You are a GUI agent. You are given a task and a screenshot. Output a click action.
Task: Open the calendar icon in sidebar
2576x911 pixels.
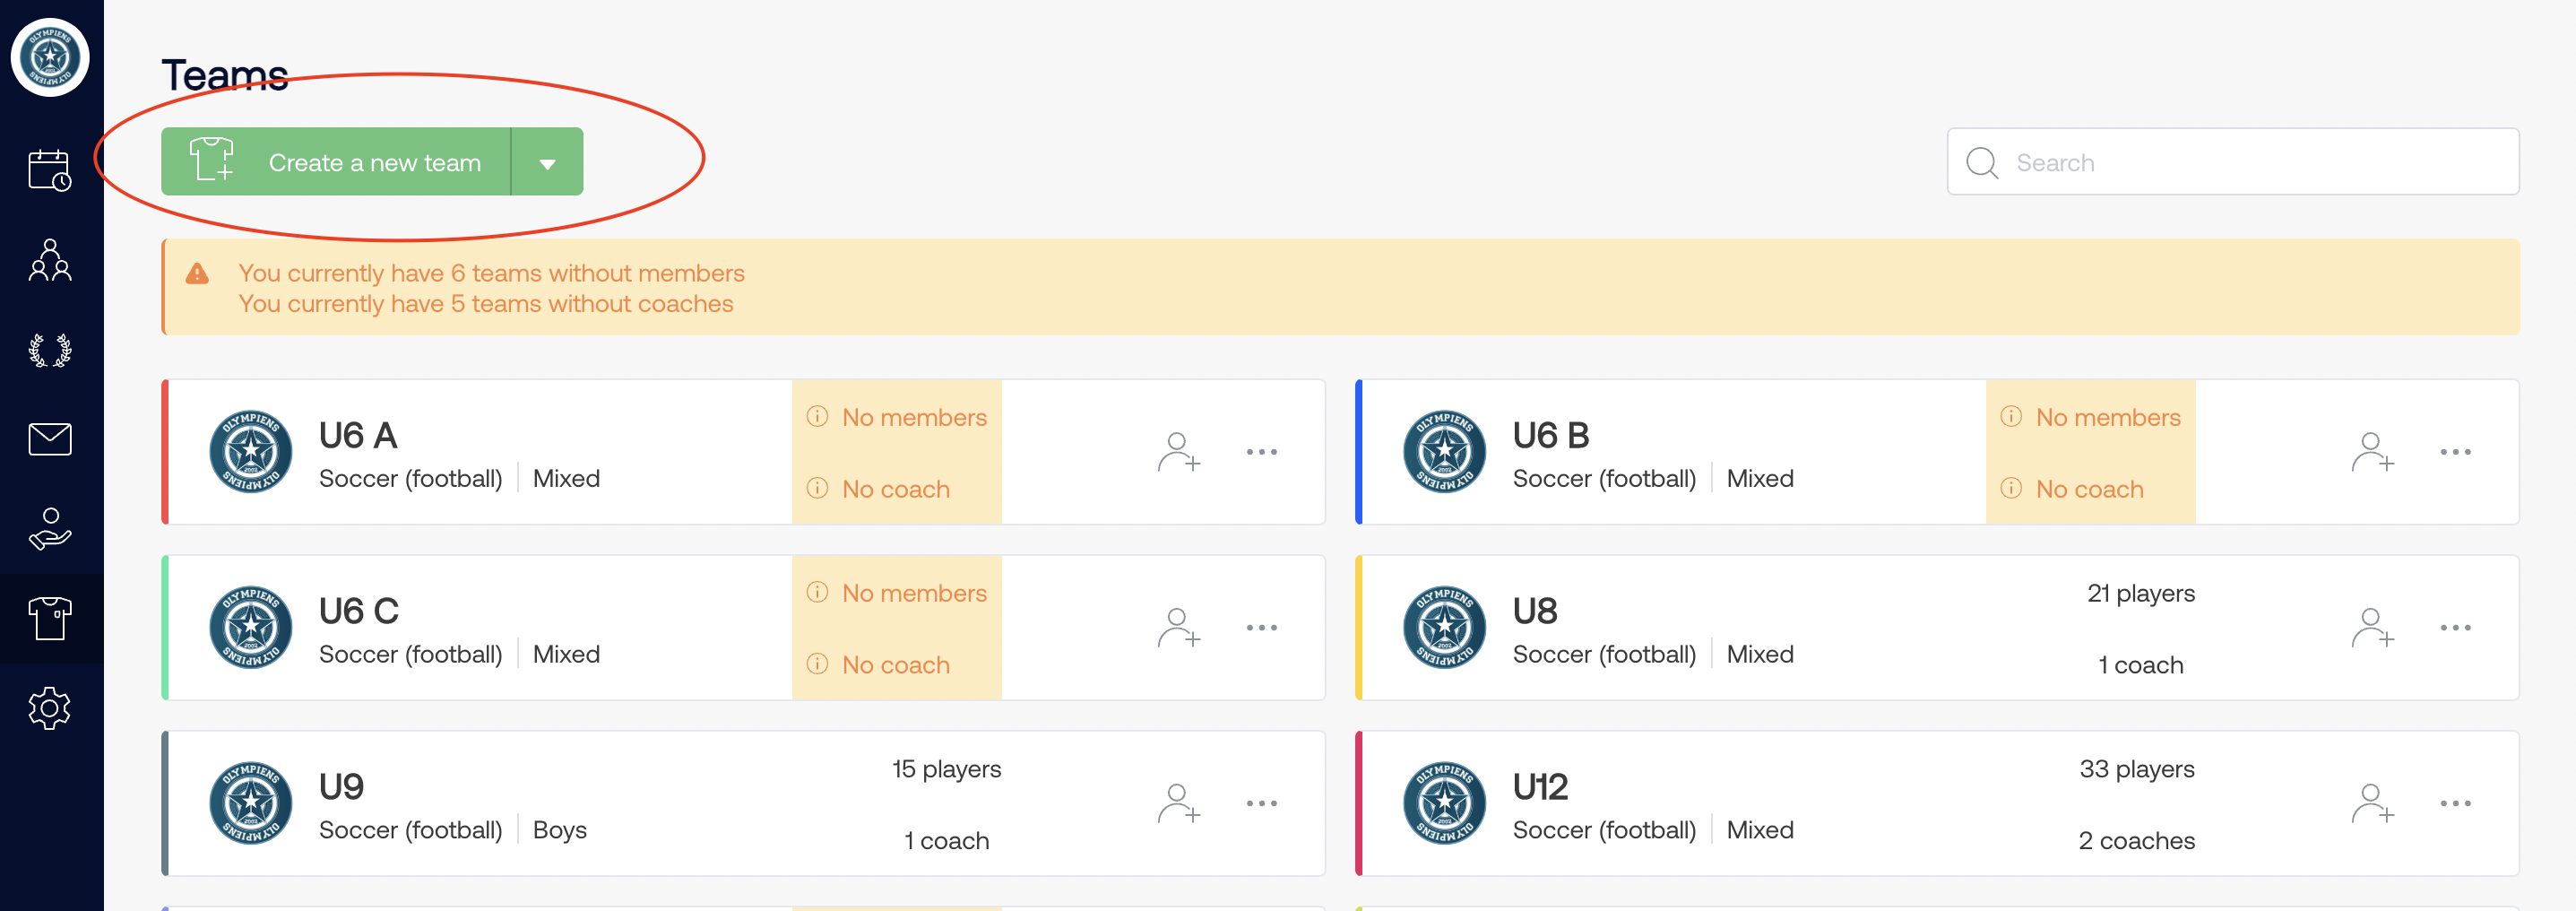tap(49, 170)
